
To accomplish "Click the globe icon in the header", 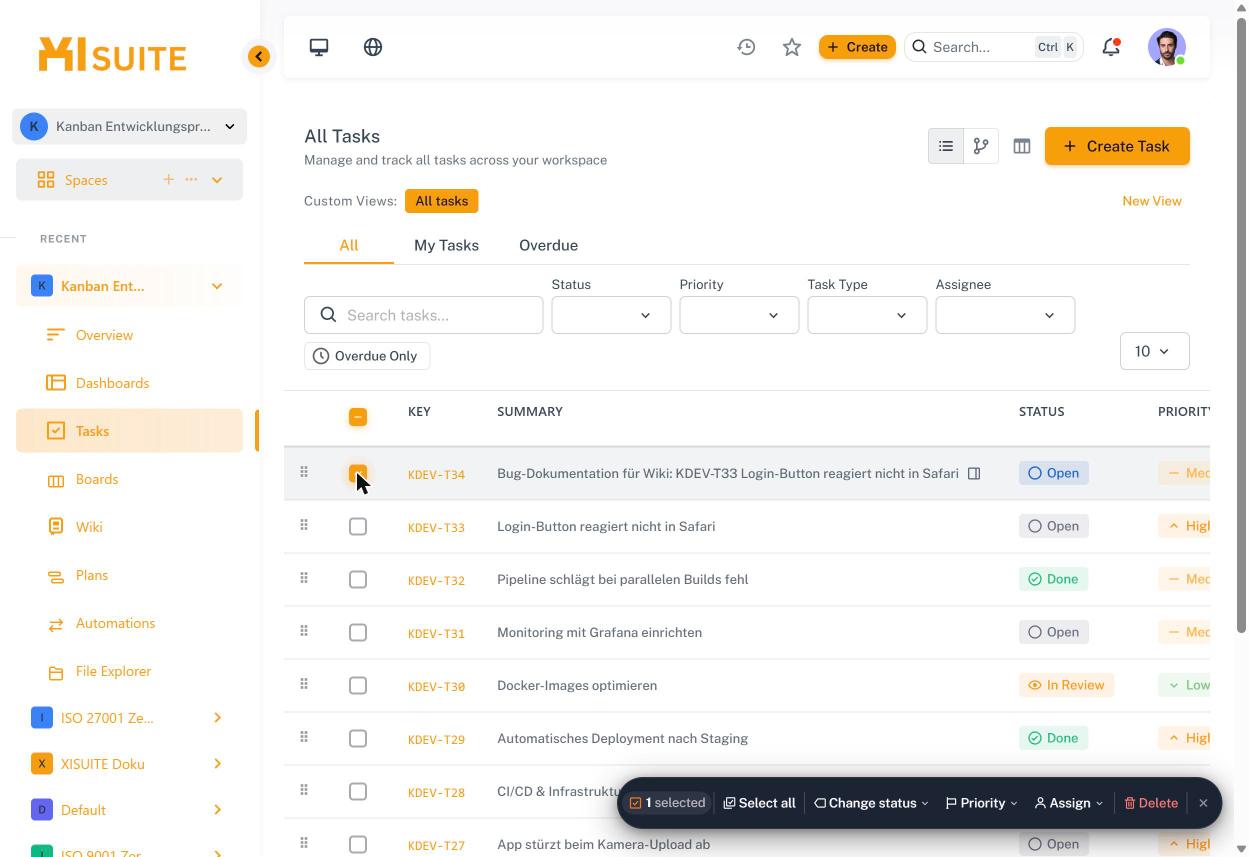I will [373, 47].
